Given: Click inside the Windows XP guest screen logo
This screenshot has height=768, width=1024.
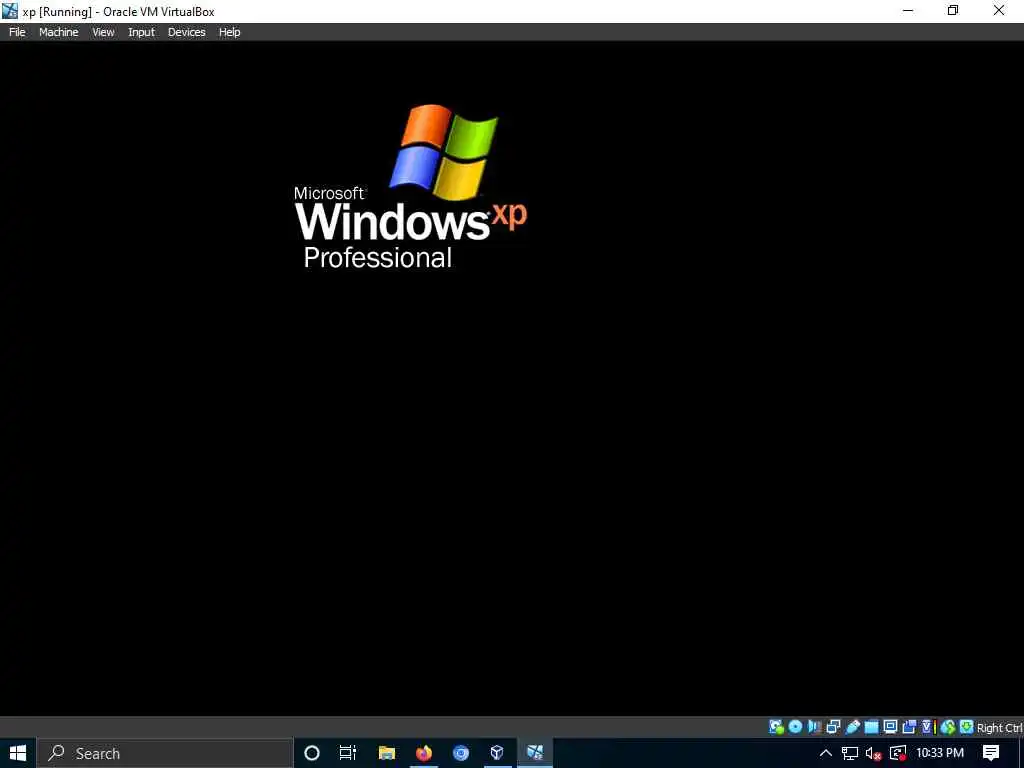Looking at the screenshot, I should [410, 187].
